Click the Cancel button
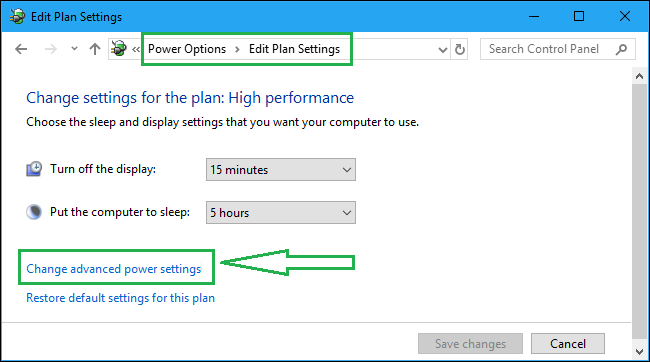 (x=568, y=343)
